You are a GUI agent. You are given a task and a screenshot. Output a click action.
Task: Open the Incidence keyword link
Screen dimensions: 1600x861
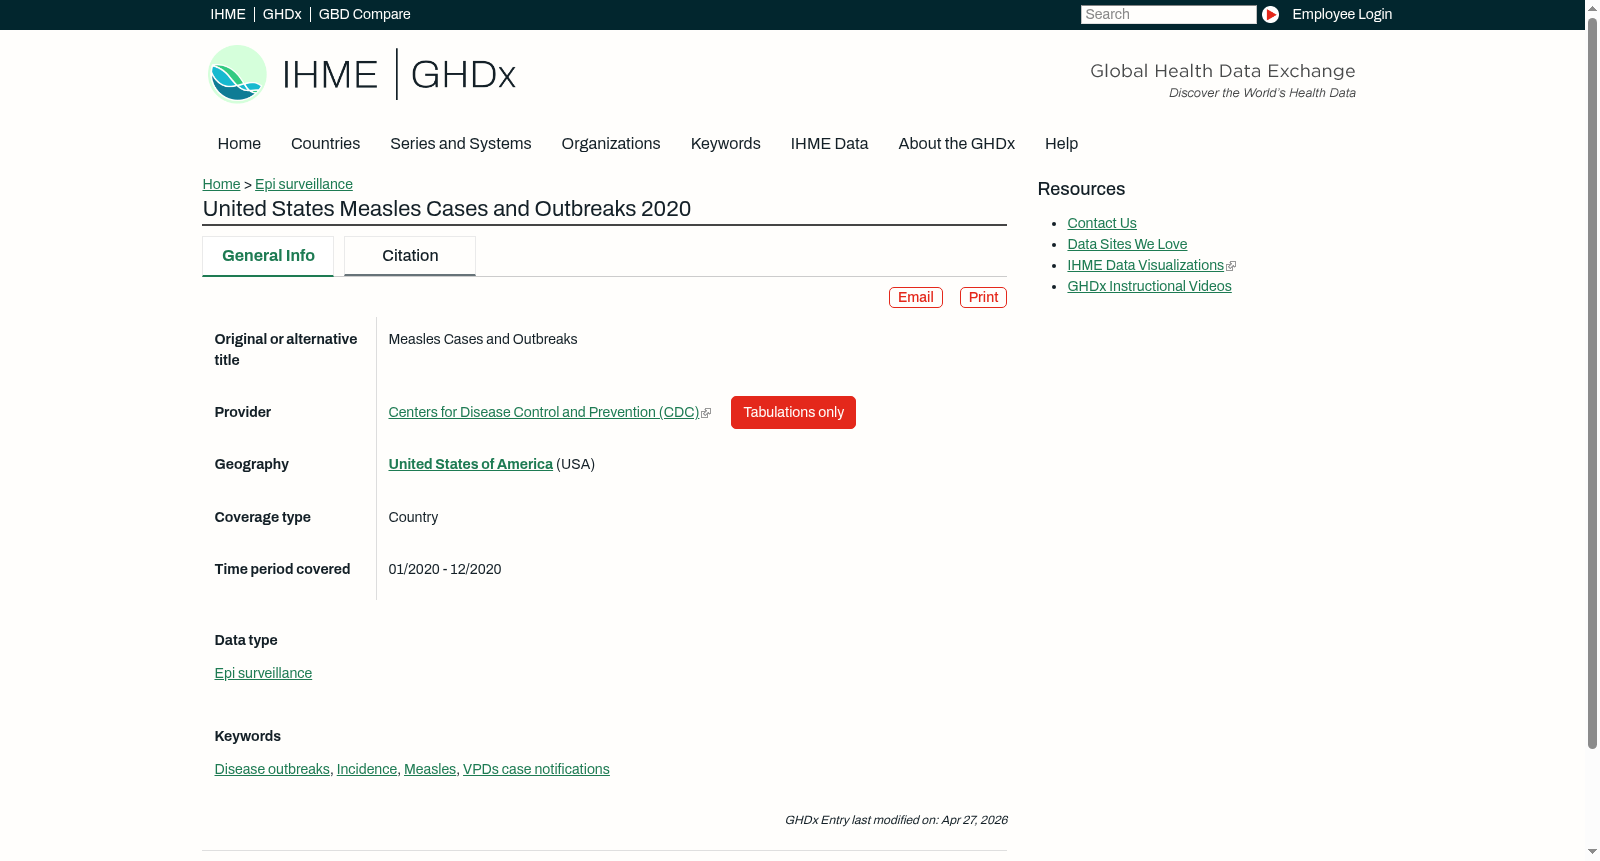(367, 769)
